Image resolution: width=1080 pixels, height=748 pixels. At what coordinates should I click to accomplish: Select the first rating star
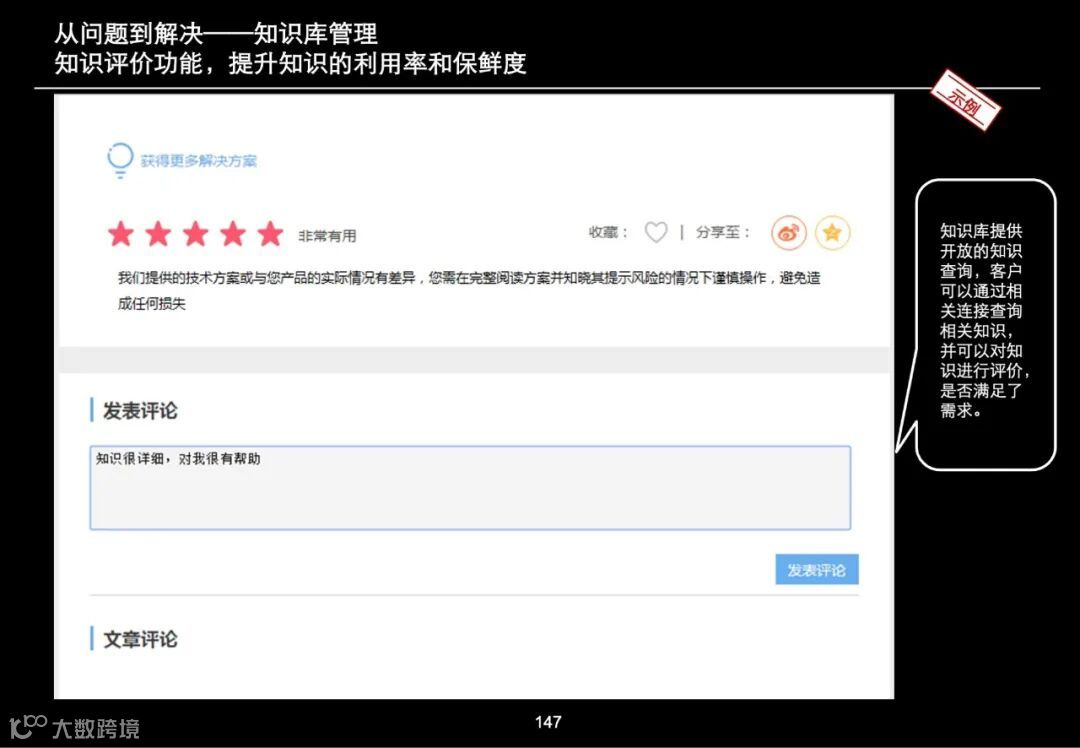[x=121, y=234]
